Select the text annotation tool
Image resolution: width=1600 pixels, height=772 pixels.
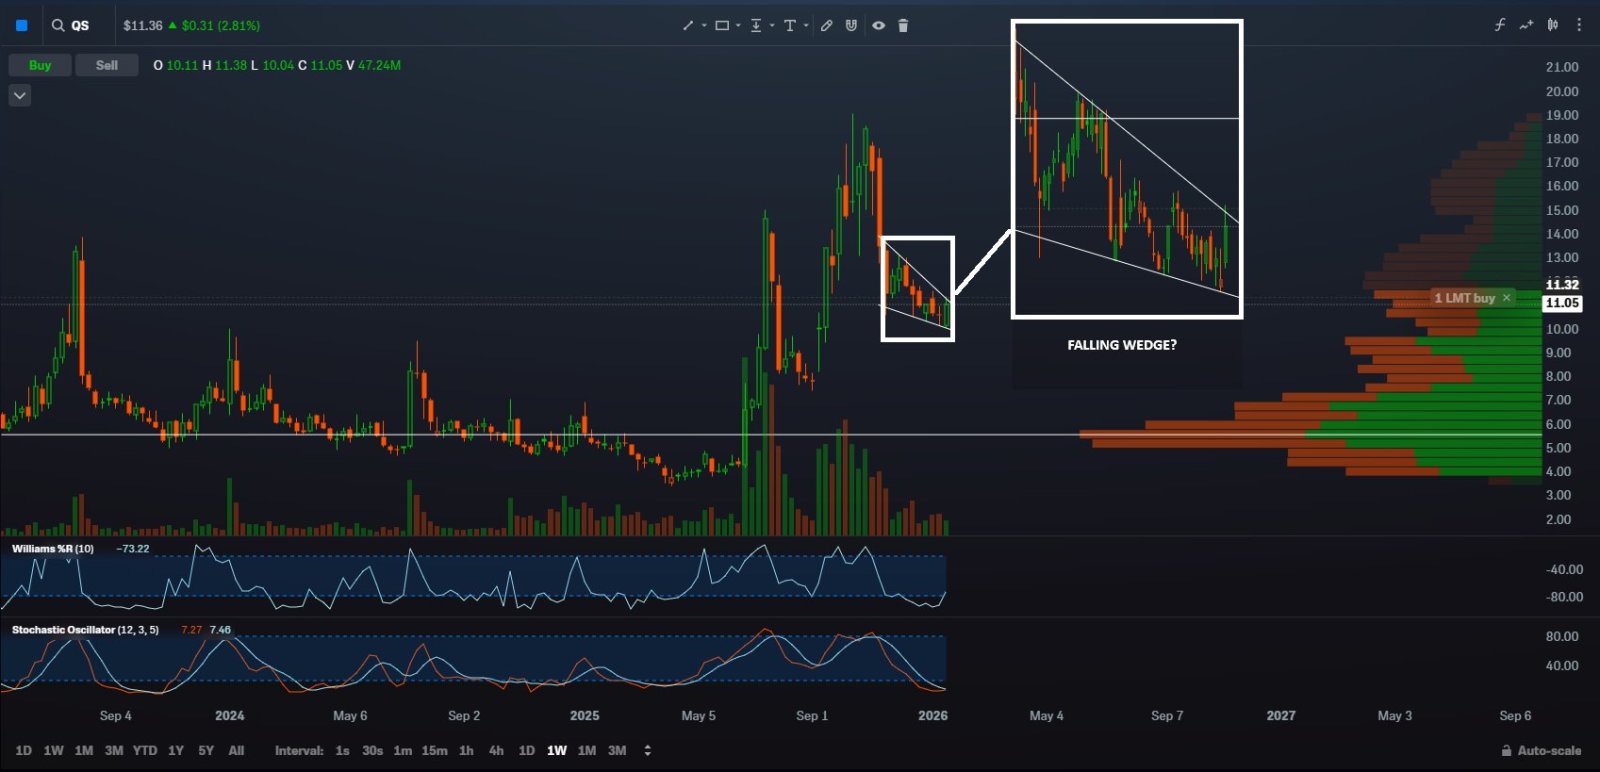790,26
